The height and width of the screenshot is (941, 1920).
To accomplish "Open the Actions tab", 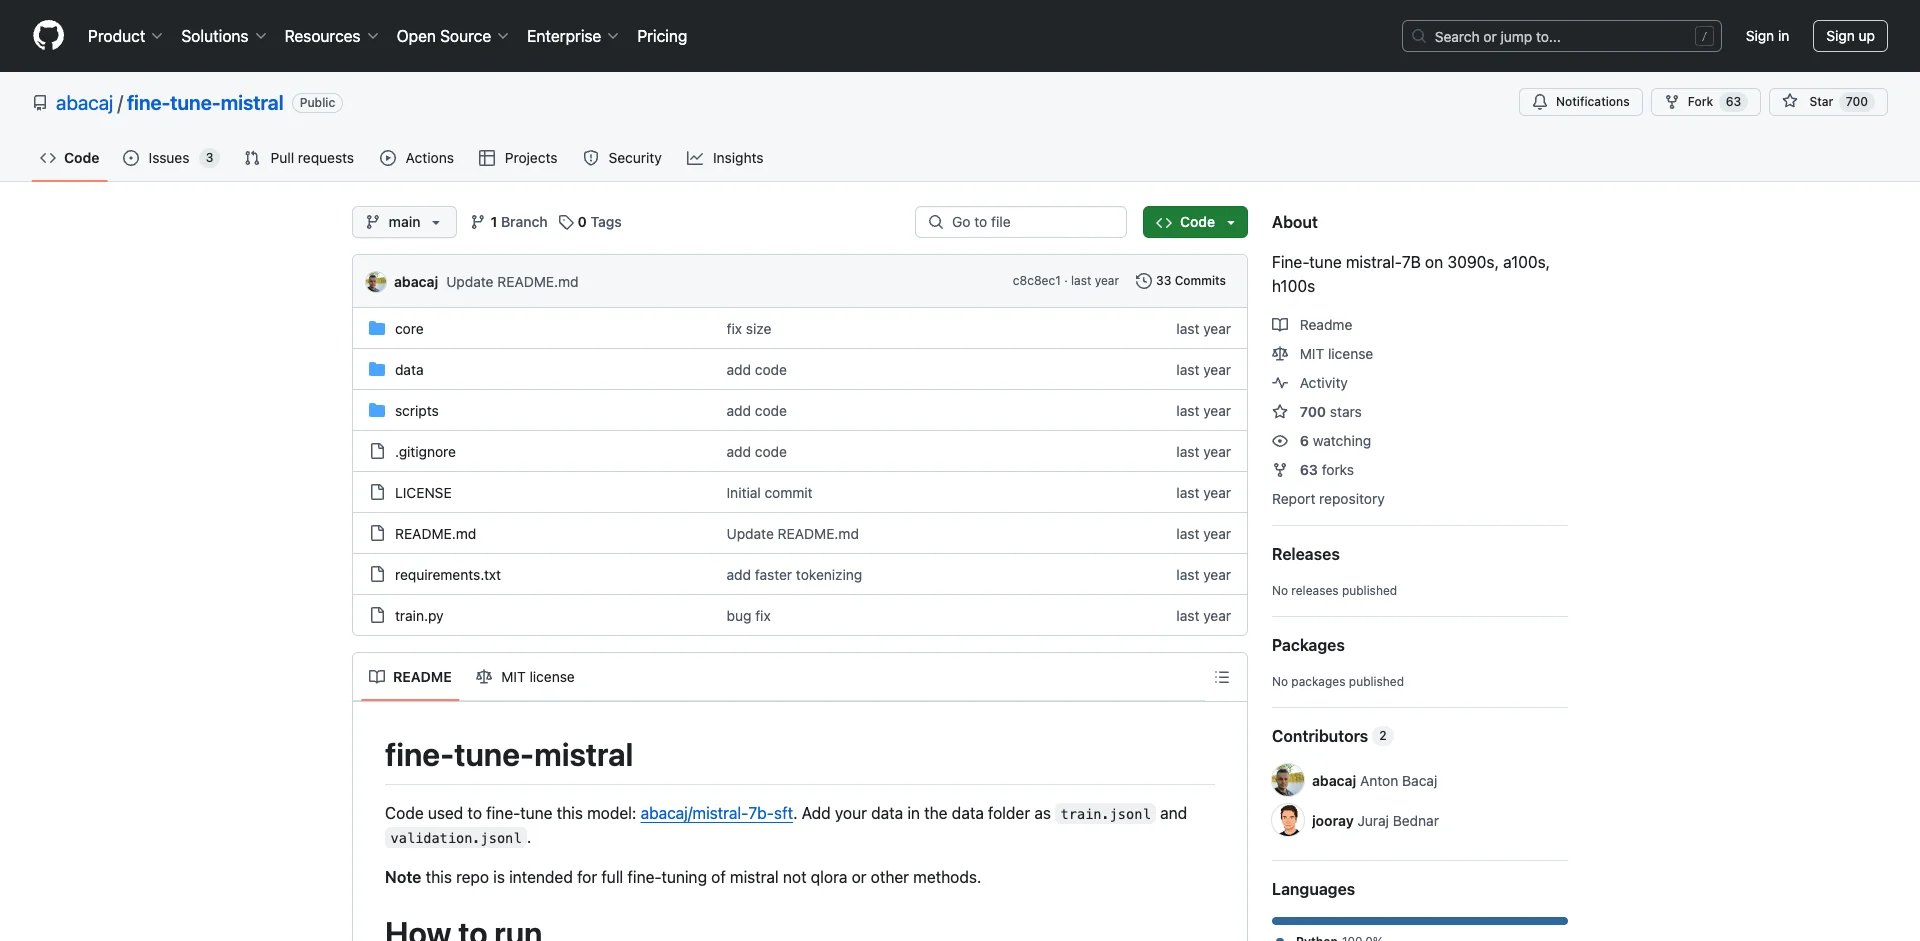I will (417, 158).
